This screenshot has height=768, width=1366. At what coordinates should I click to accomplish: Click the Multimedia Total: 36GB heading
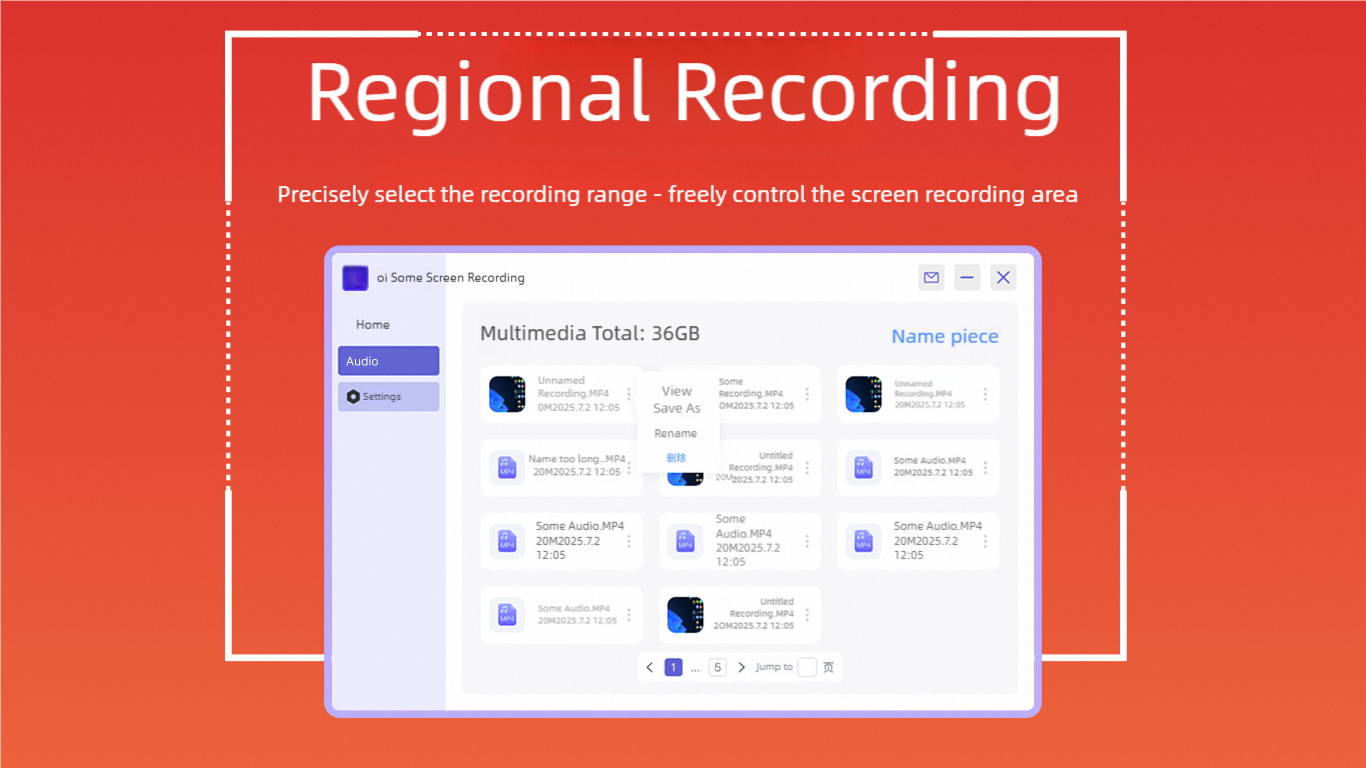590,334
